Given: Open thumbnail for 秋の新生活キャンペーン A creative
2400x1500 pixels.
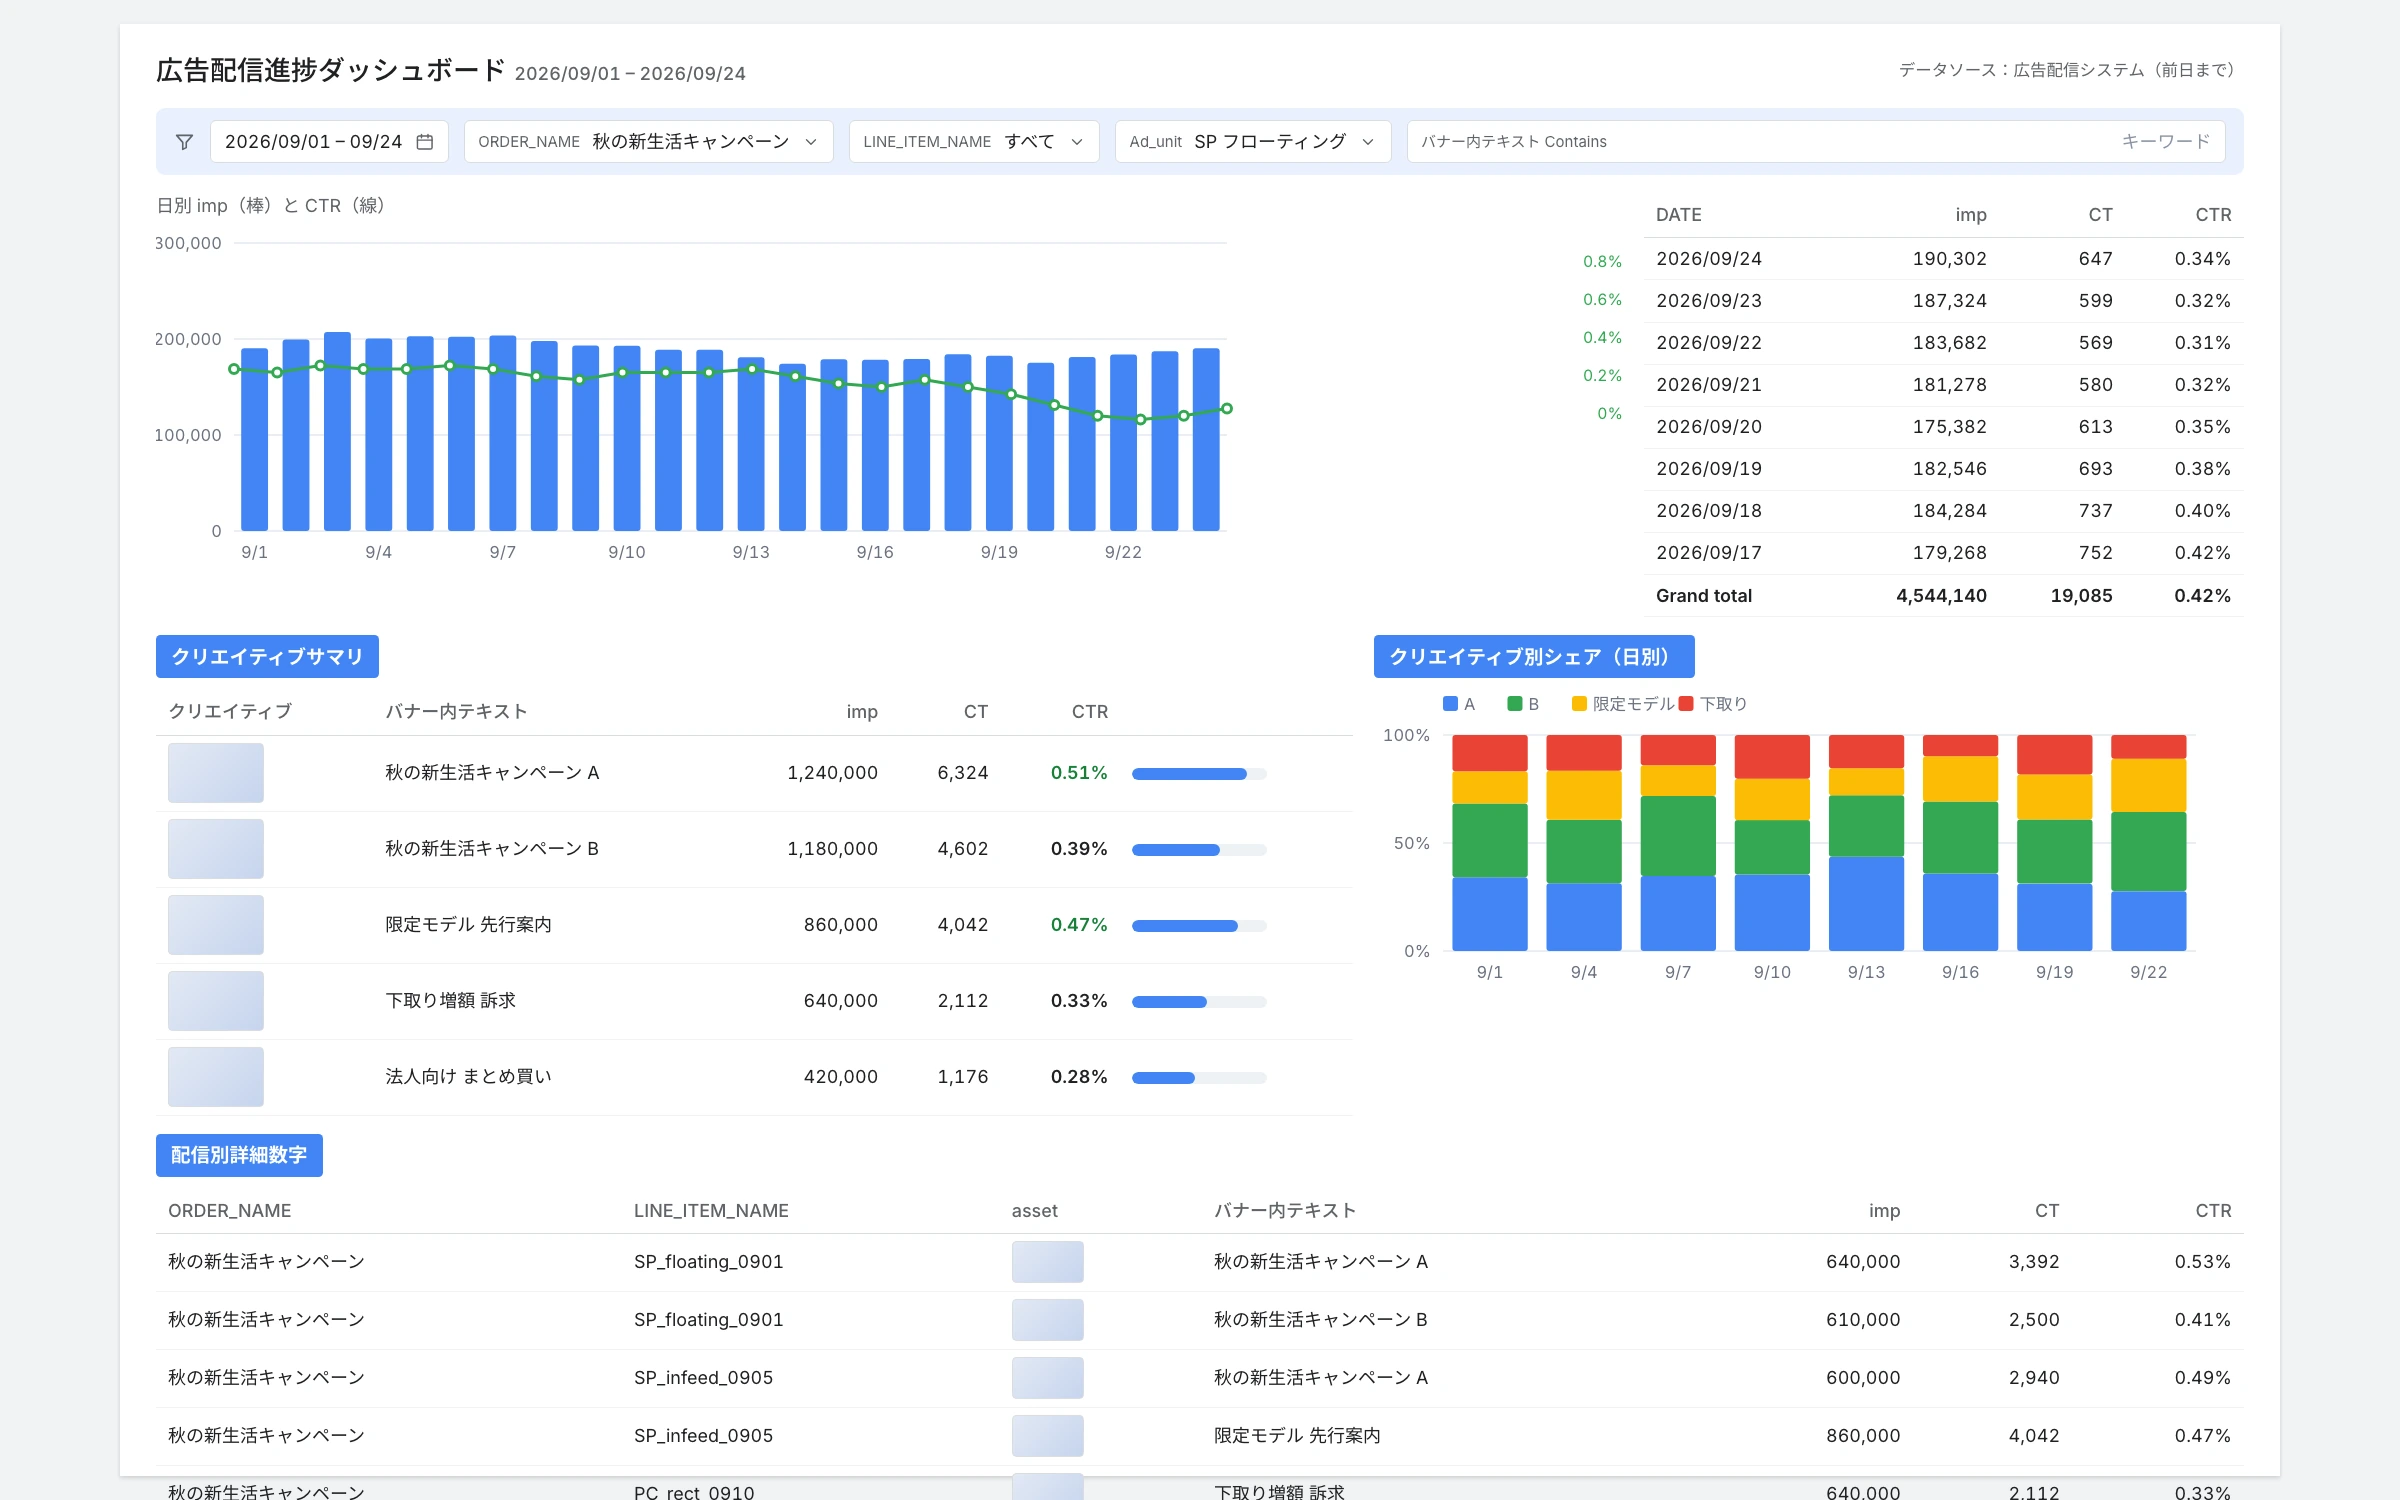Looking at the screenshot, I should click(216, 773).
